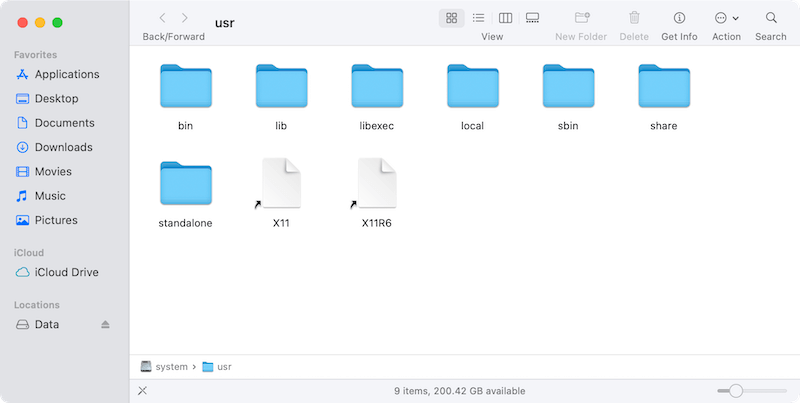Switch to gallery view
The width and height of the screenshot is (800, 403).
(532, 18)
